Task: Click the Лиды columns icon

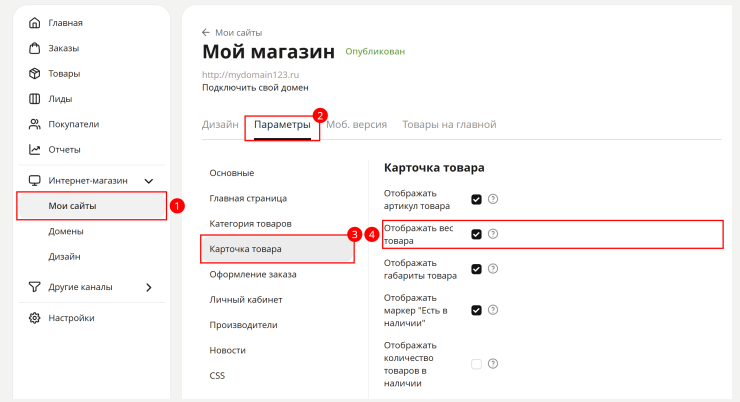Action: tap(34, 99)
